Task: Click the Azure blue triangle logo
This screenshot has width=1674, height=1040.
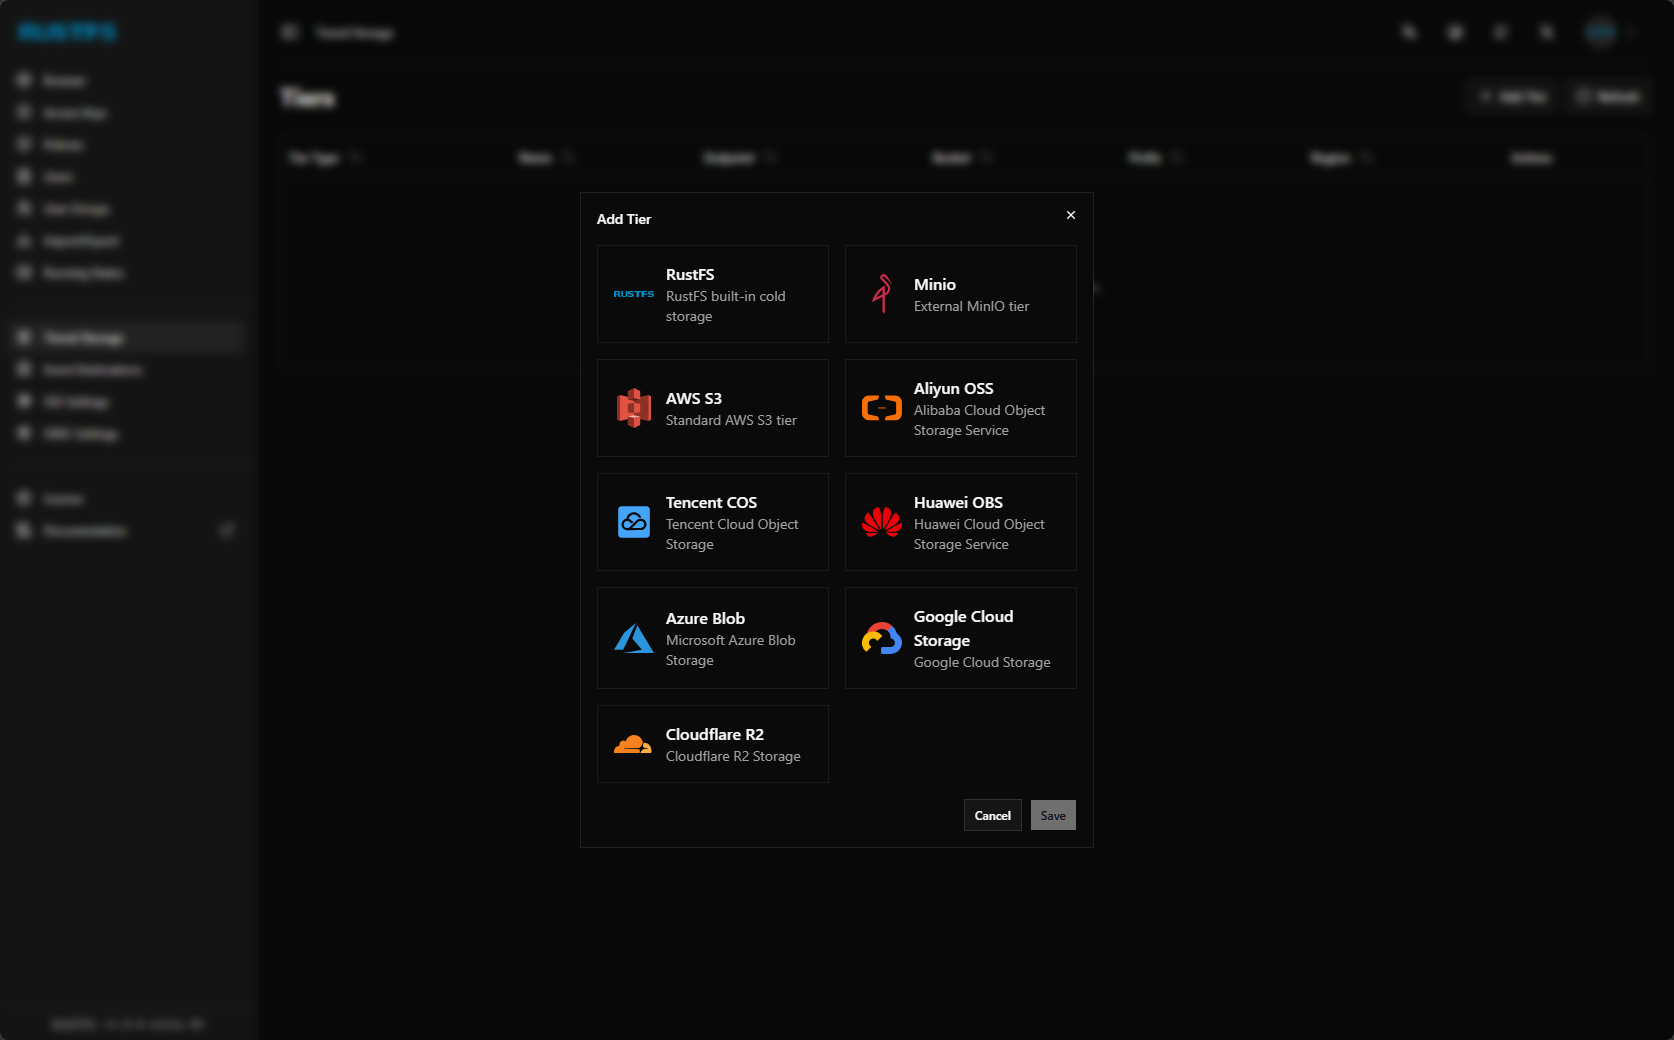Action: 634,638
